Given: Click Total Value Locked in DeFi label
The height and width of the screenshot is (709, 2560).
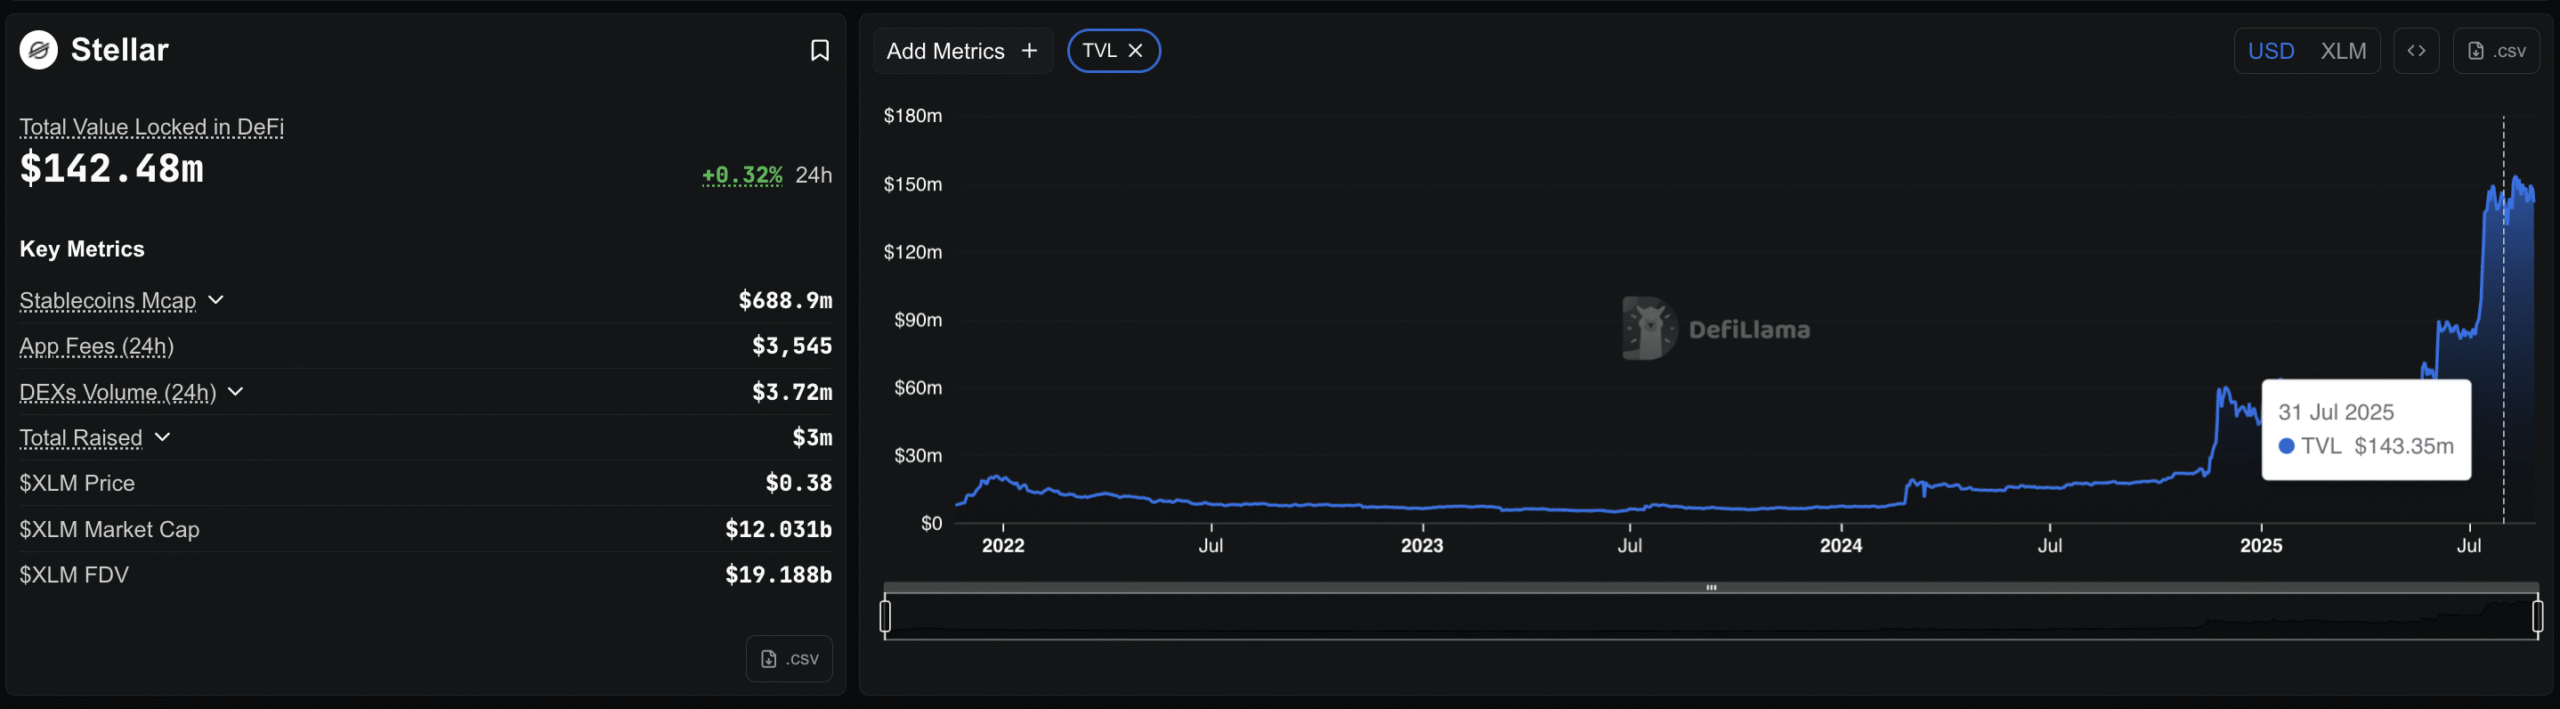Looking at the screenshot, I should tap(151, 127).
